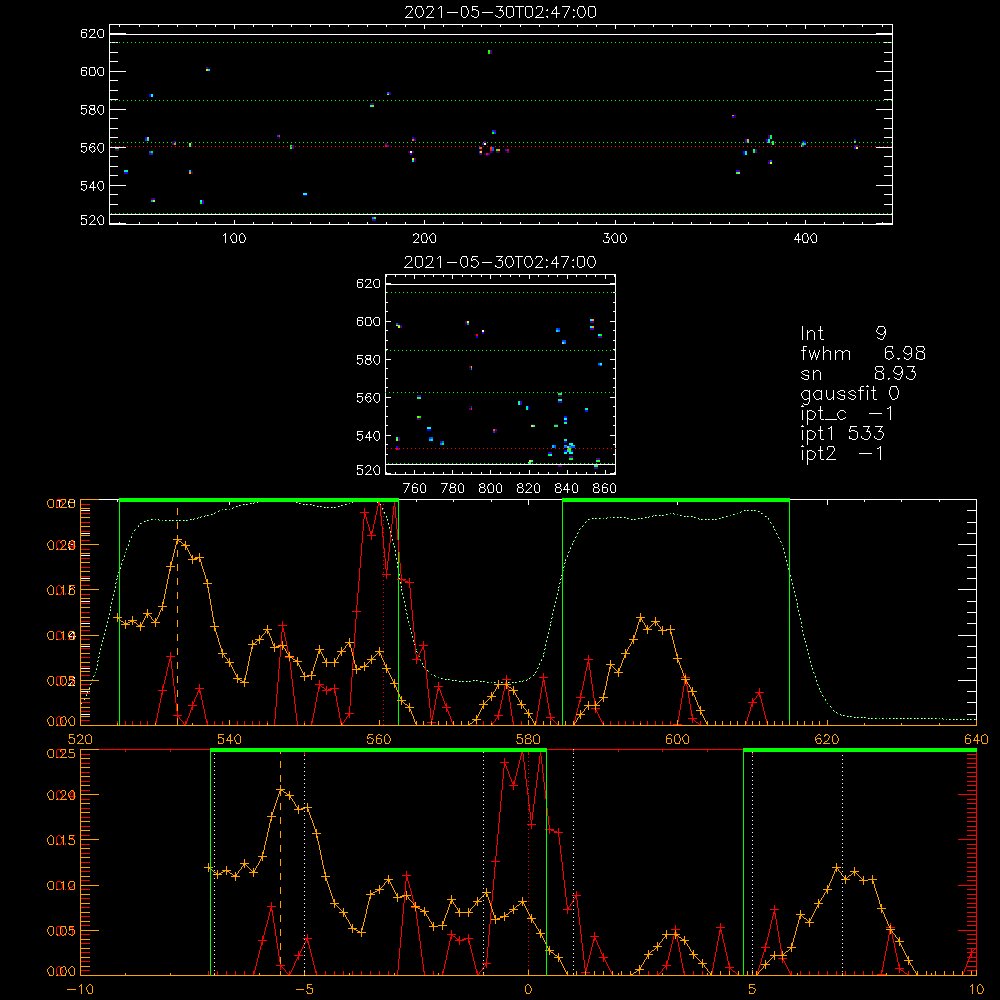Select the 'ipt_c -1' readout line
Viewport: 1000px width, 1000px height.
coord(847,414)
